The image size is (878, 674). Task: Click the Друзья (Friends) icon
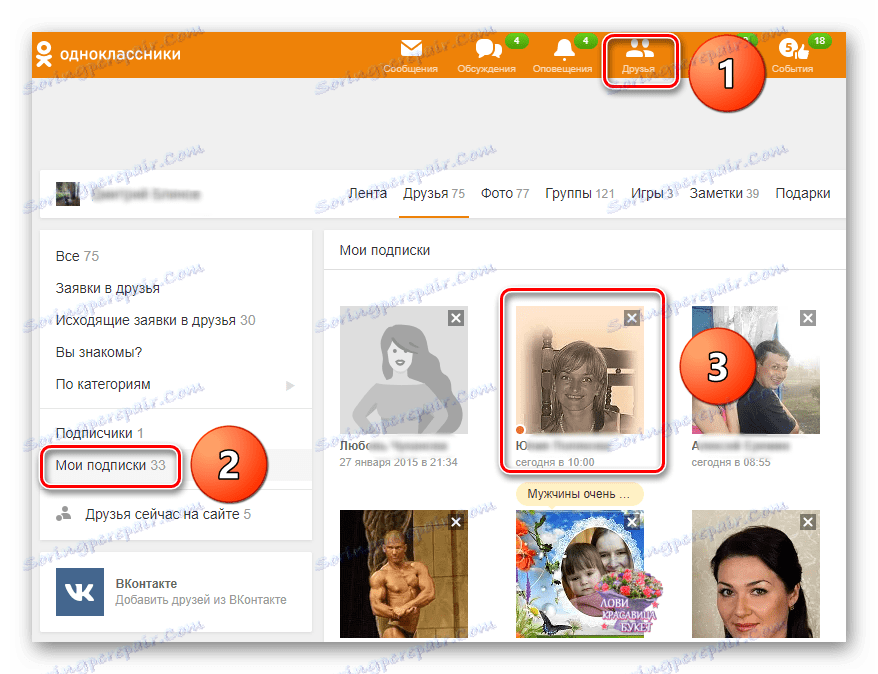pyautogui.click(x=640, y=50)
